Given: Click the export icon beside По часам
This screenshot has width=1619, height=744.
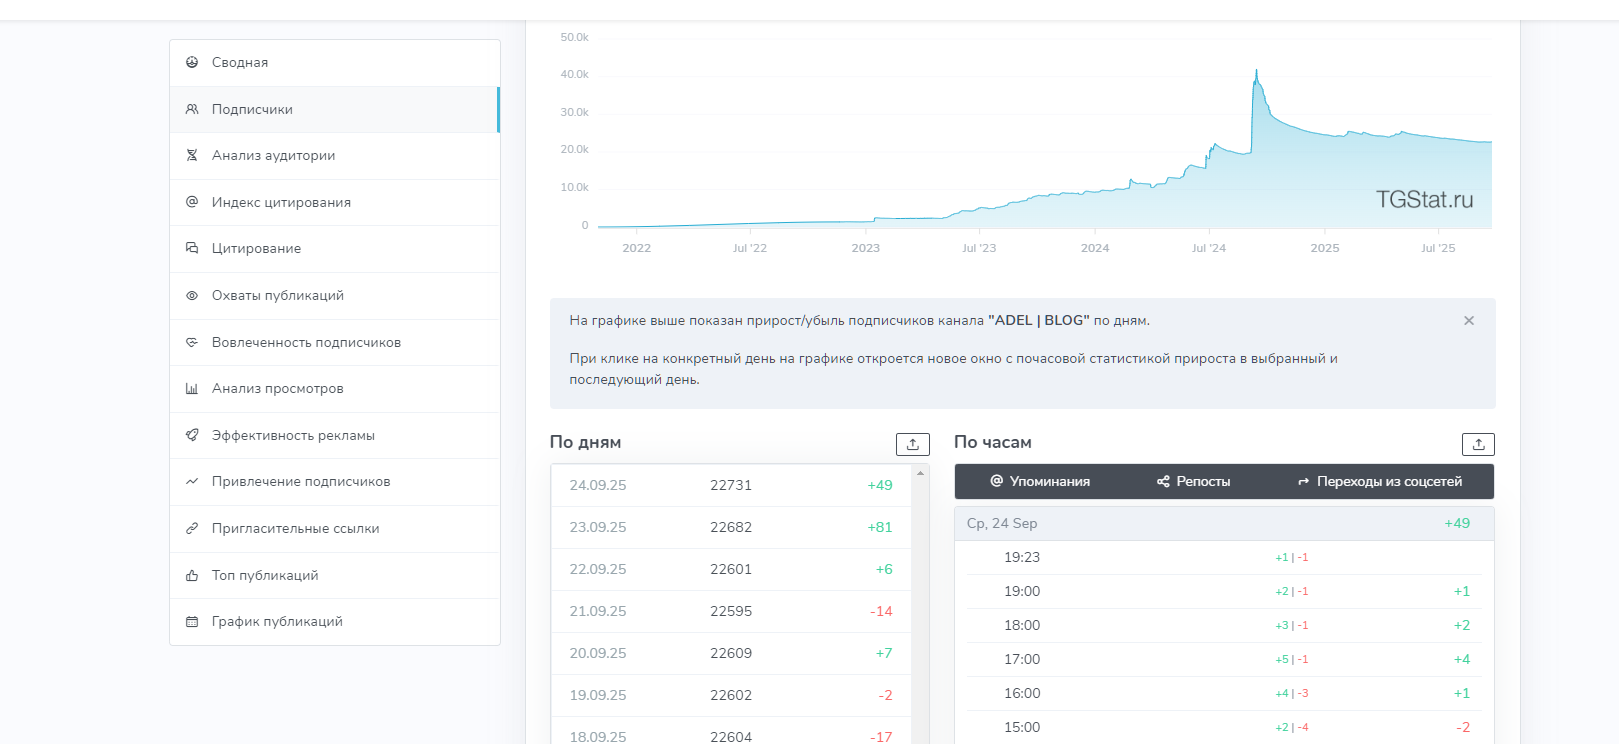Looking at the screenshot, I should [1477, 444].
